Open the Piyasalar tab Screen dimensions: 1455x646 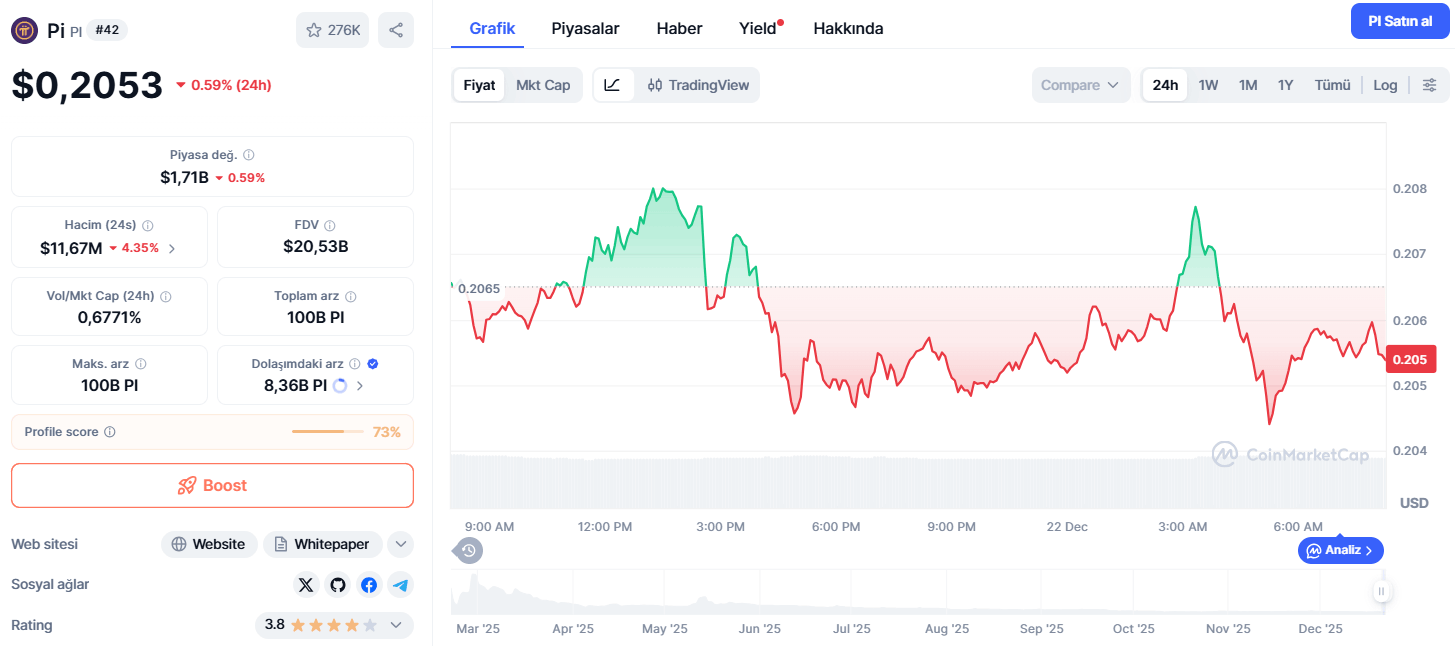[x=585, y=28]
